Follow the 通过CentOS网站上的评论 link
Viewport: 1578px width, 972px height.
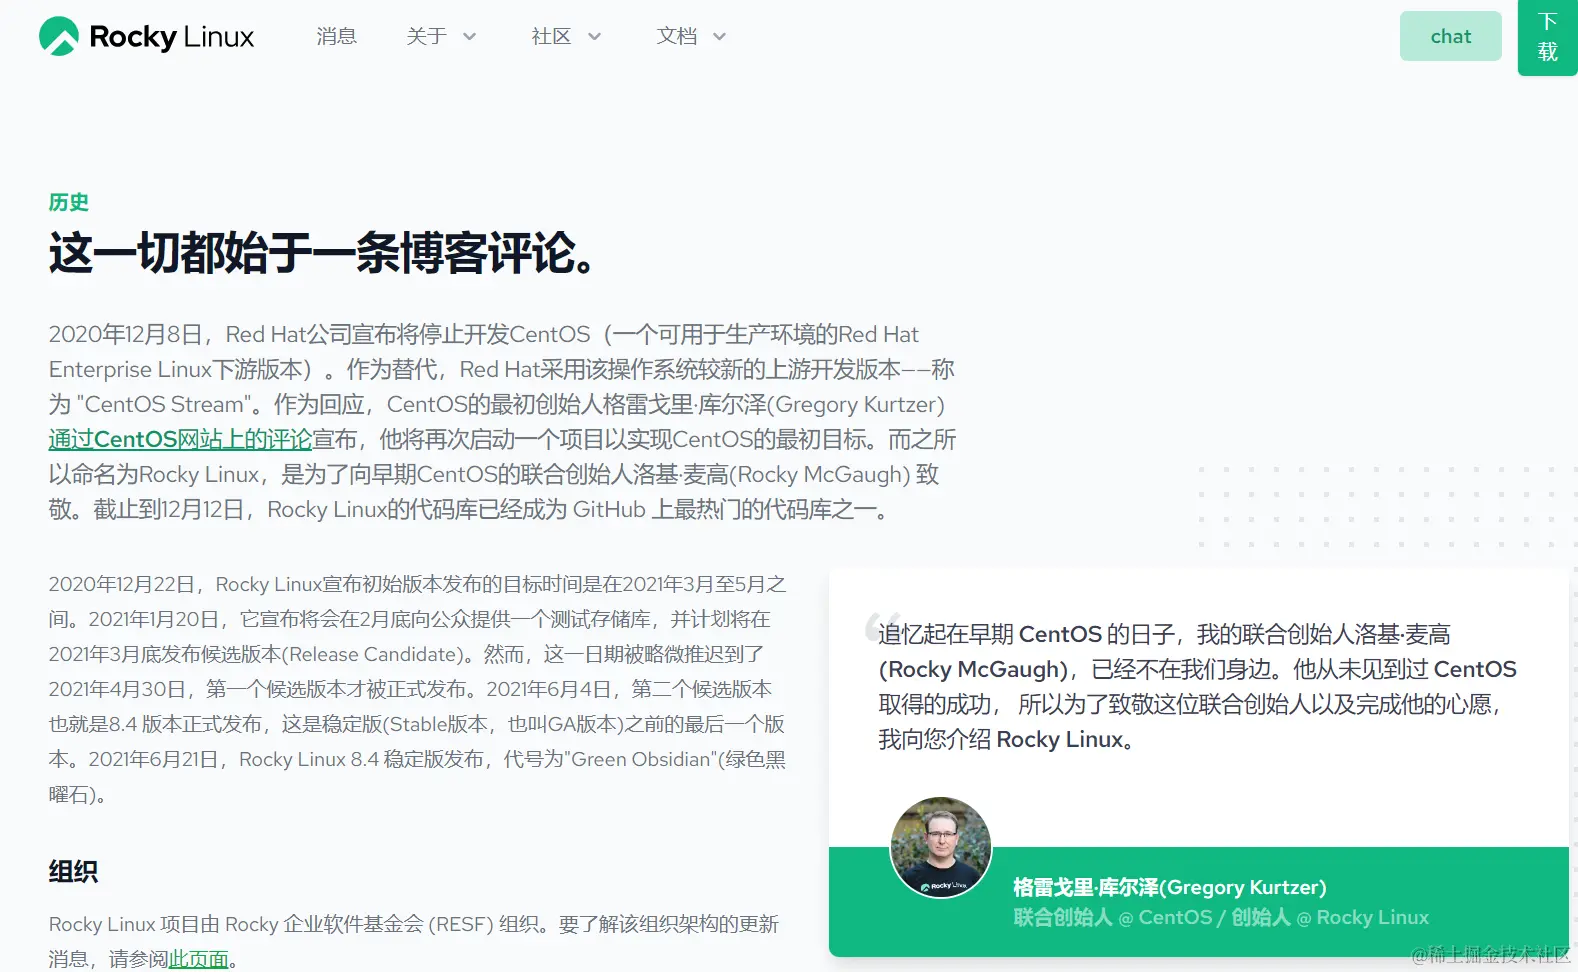pos(180,439)
